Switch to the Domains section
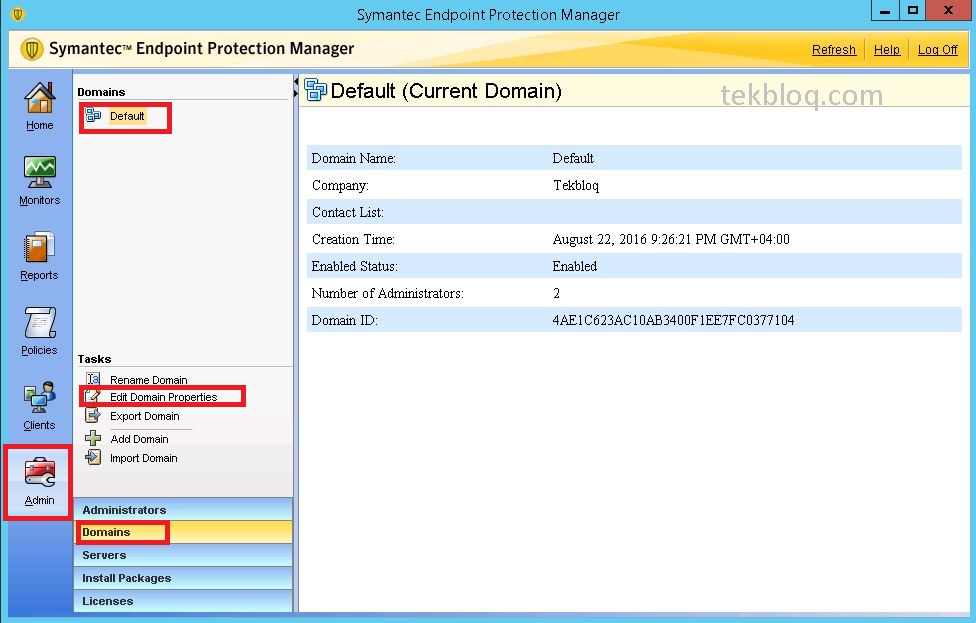This screenshot has width=976, height=623. (x=183, y=532)
